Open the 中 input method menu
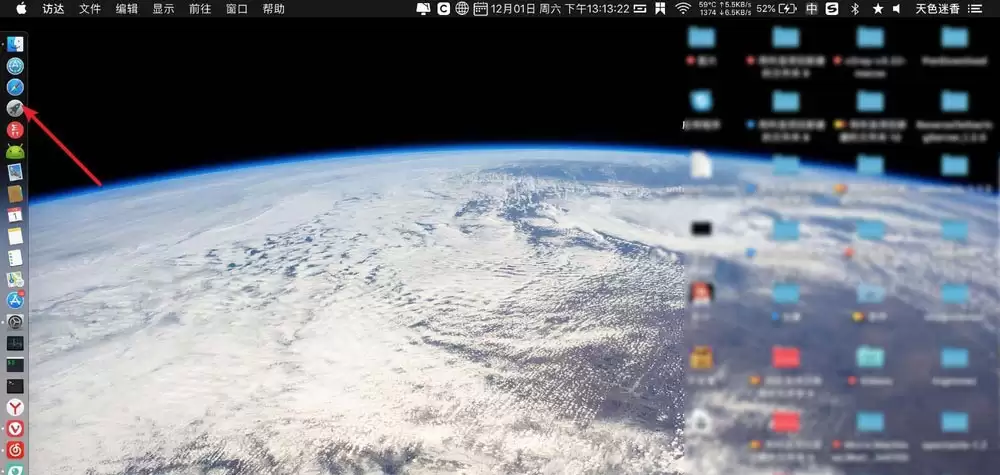Screen dimensions: 1000x475 (811, 8)
